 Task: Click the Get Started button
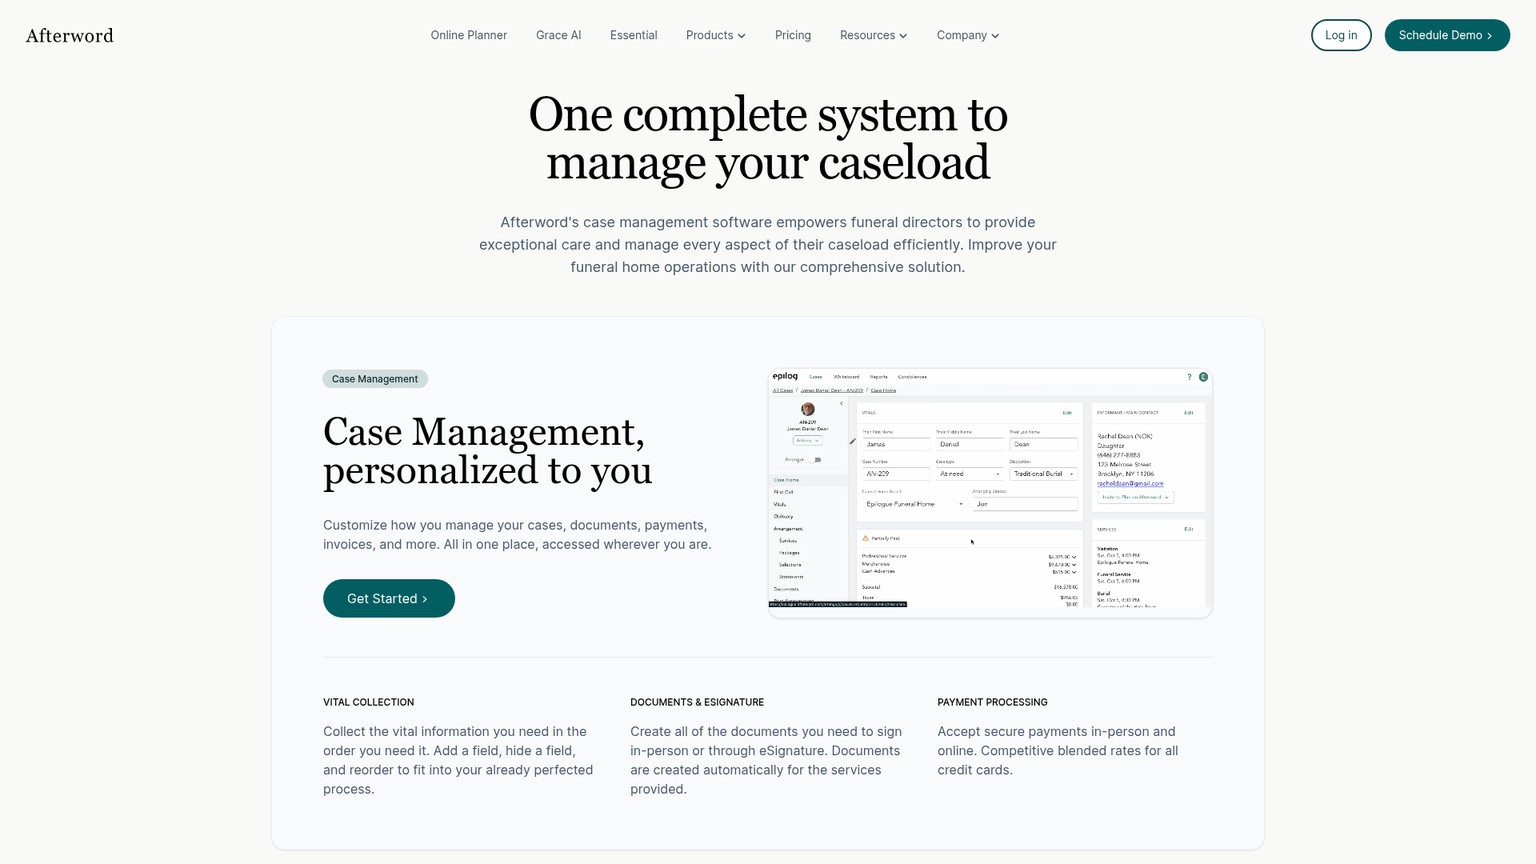389,598
